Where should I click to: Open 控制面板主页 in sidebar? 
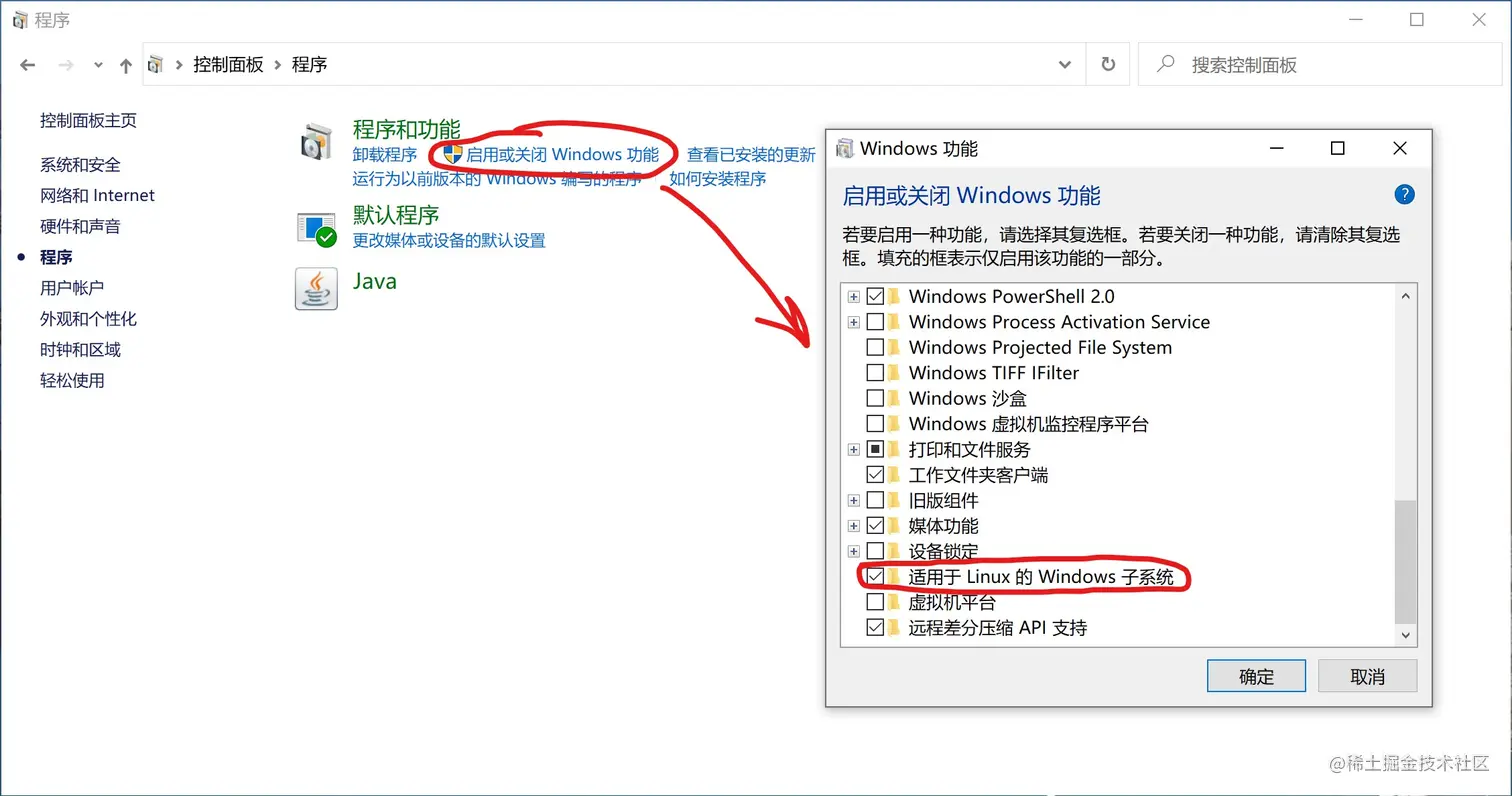point(88,120)
